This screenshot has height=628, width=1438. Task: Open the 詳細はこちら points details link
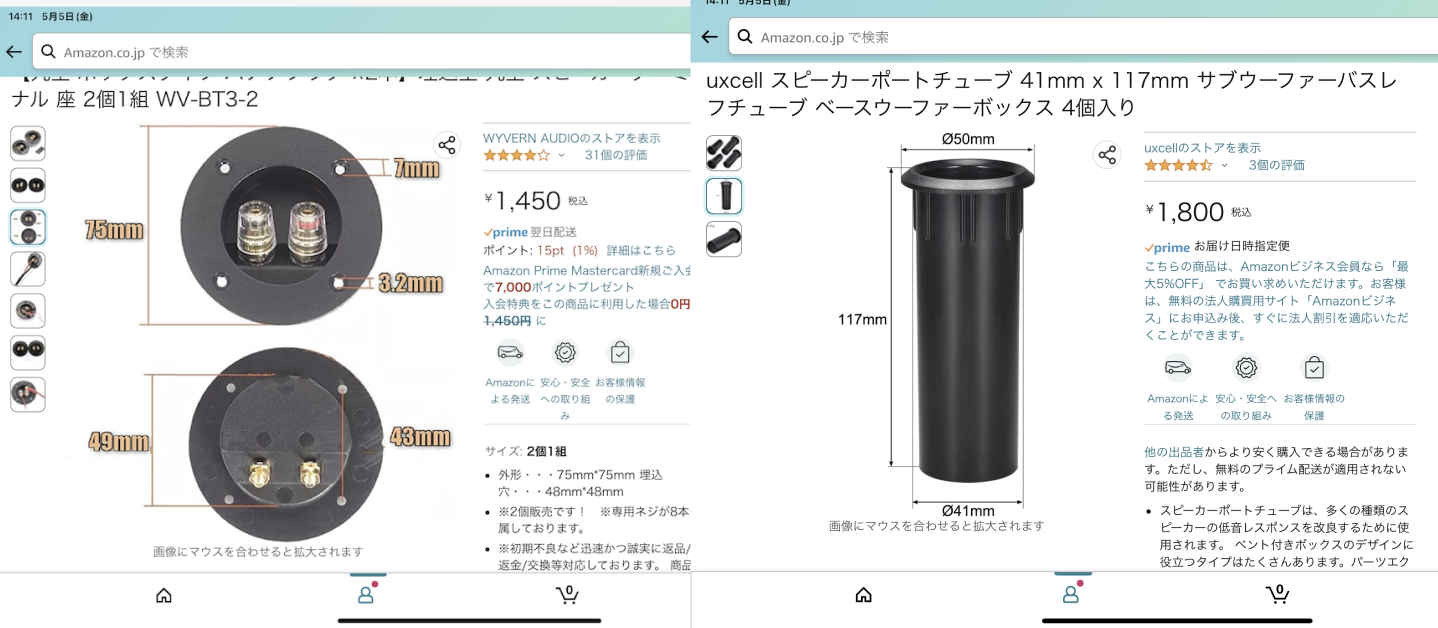(641, 250)
